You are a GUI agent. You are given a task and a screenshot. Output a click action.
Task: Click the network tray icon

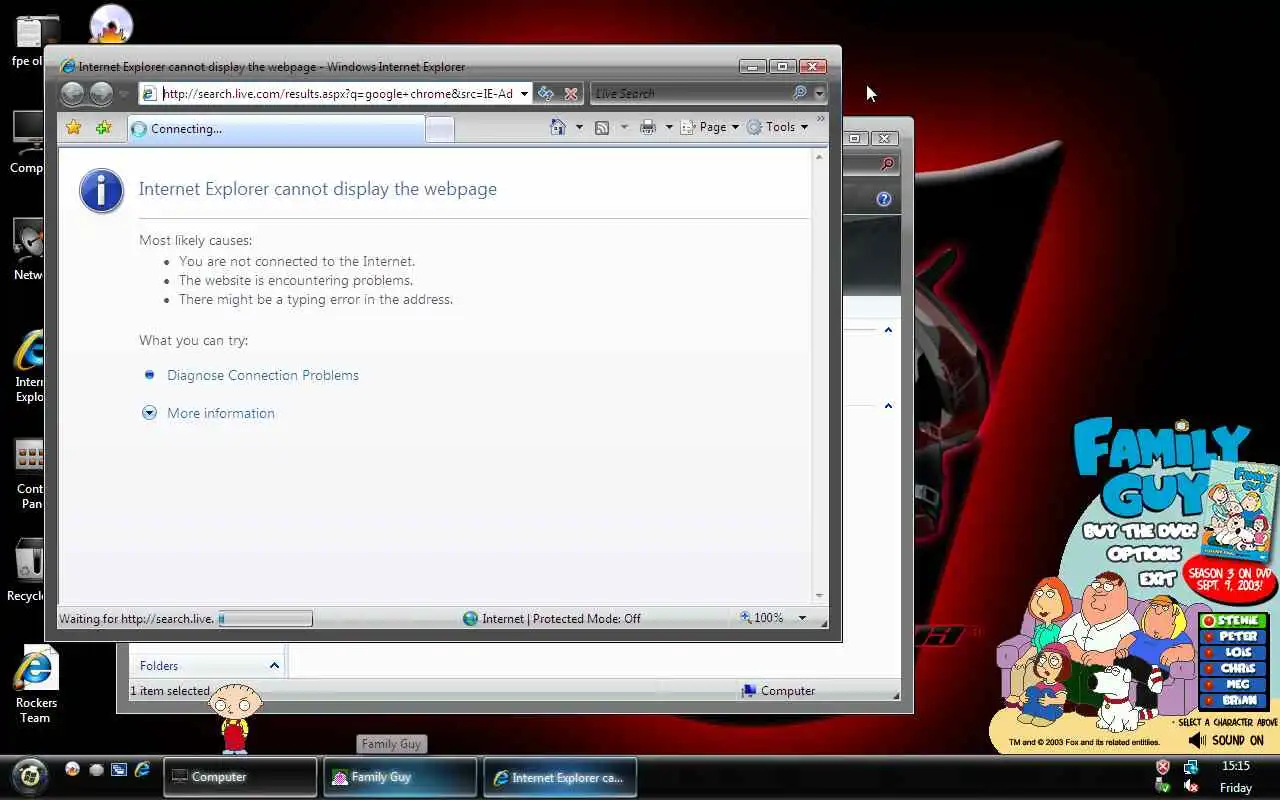point(1191,767)
